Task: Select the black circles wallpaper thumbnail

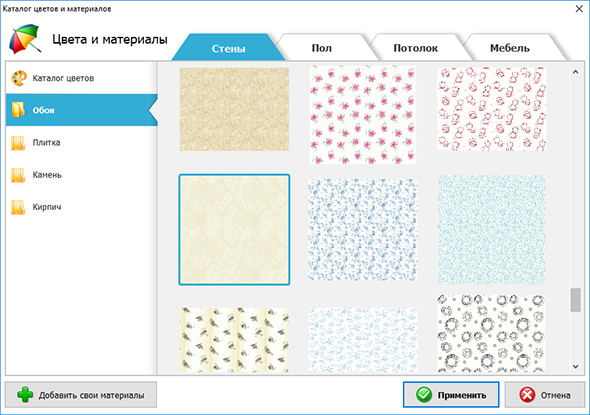Action: click(x=491, y=333)
